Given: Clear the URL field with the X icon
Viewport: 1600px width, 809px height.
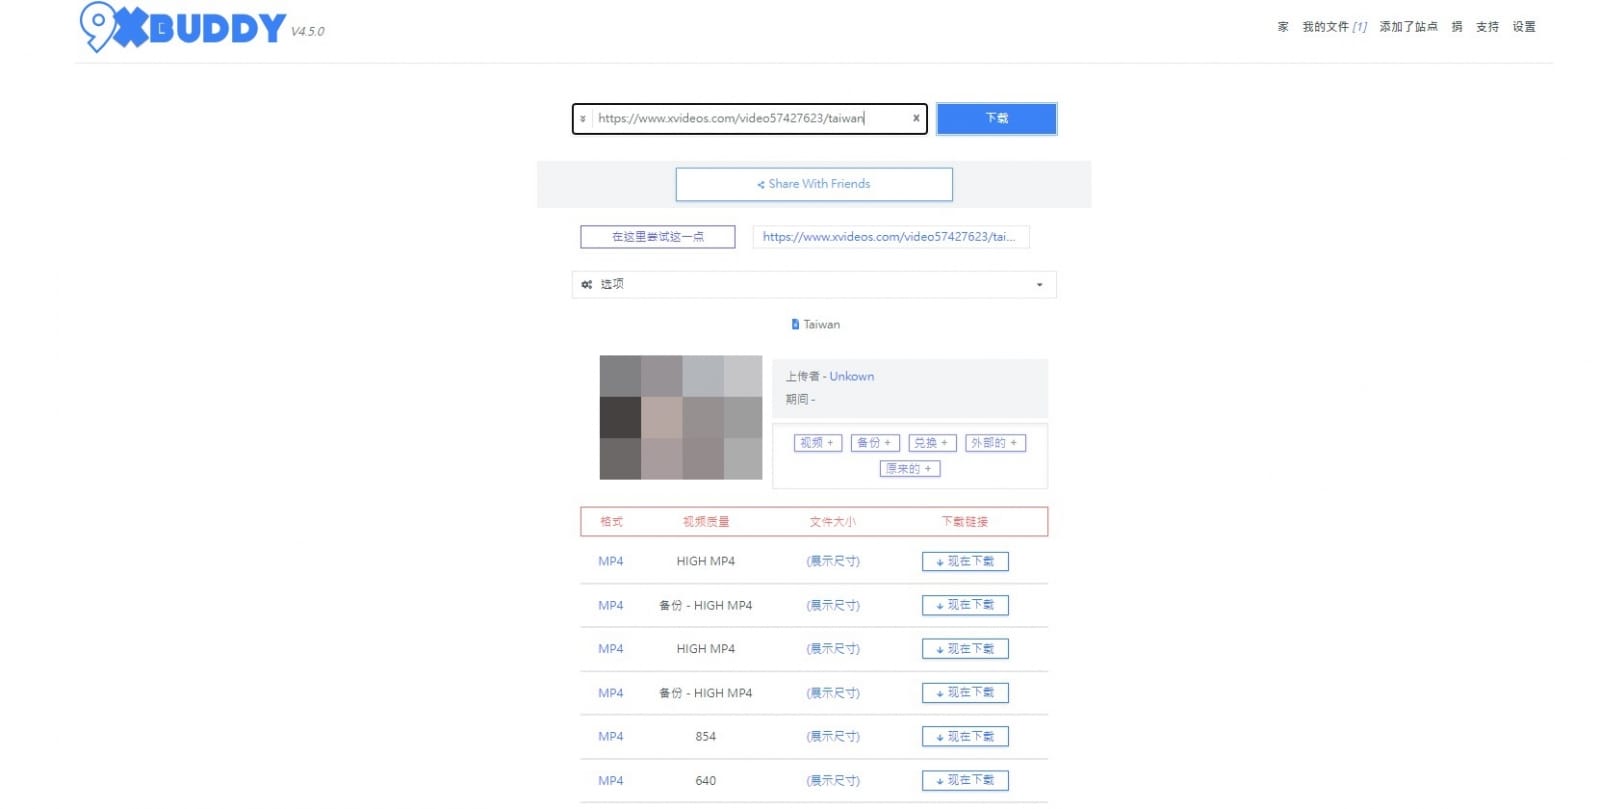Looking at the screenshot, I should point(916,118).
